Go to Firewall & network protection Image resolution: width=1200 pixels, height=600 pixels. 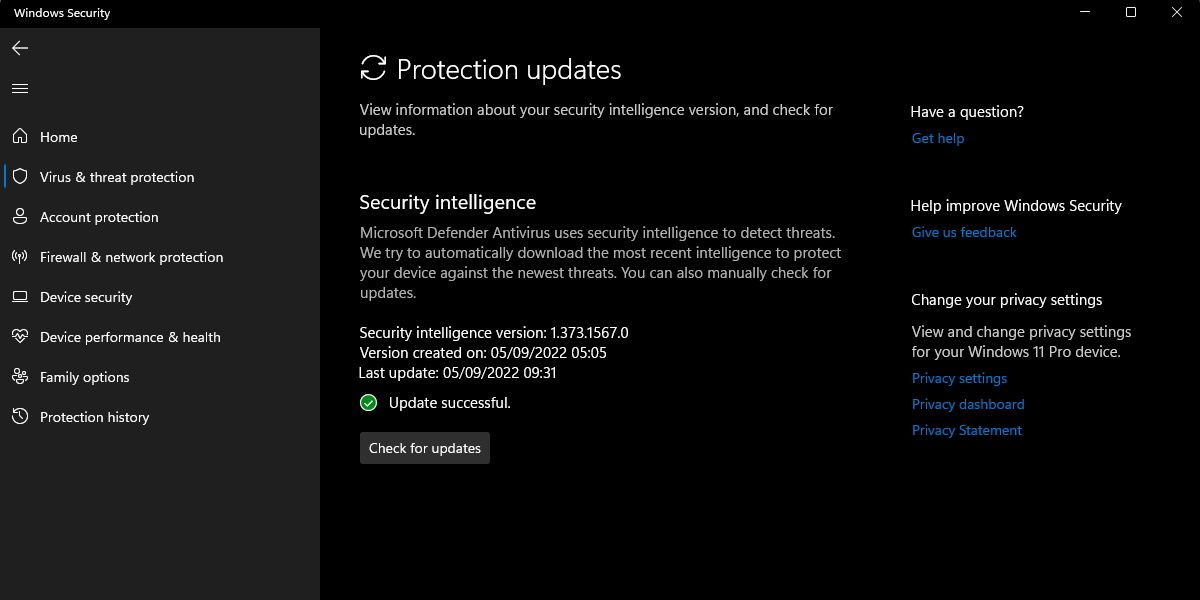[x=131, y=257]
